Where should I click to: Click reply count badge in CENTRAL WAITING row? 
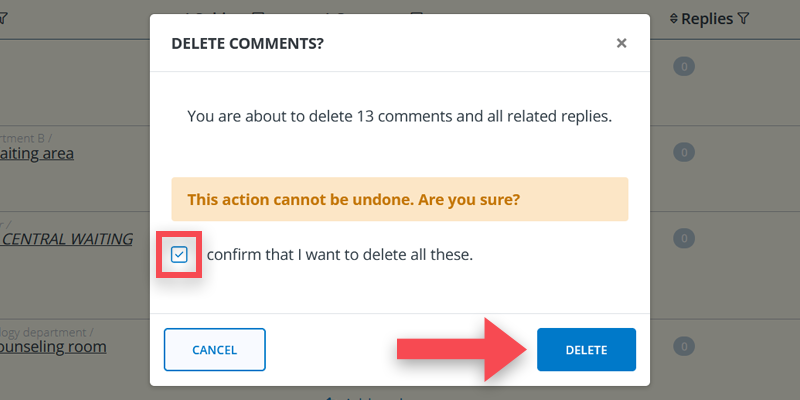tap(683, 238)
